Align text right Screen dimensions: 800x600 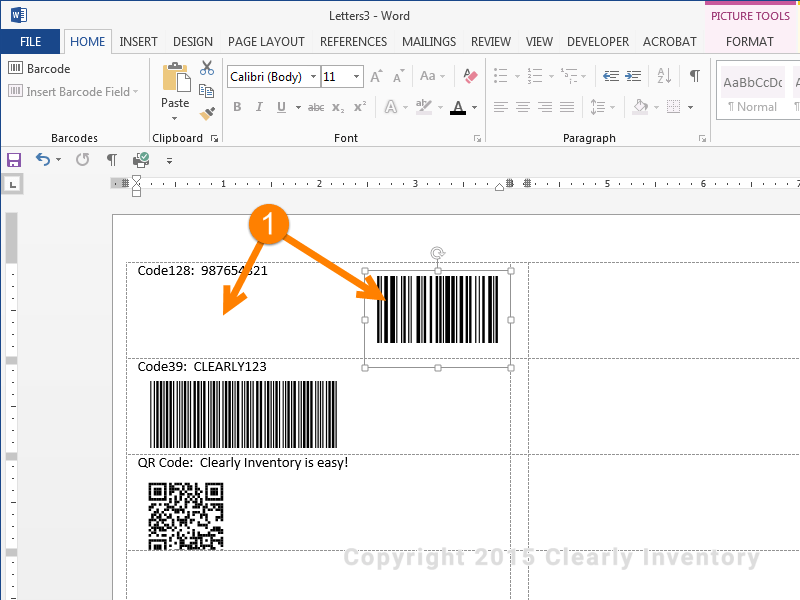pos(545,107)
